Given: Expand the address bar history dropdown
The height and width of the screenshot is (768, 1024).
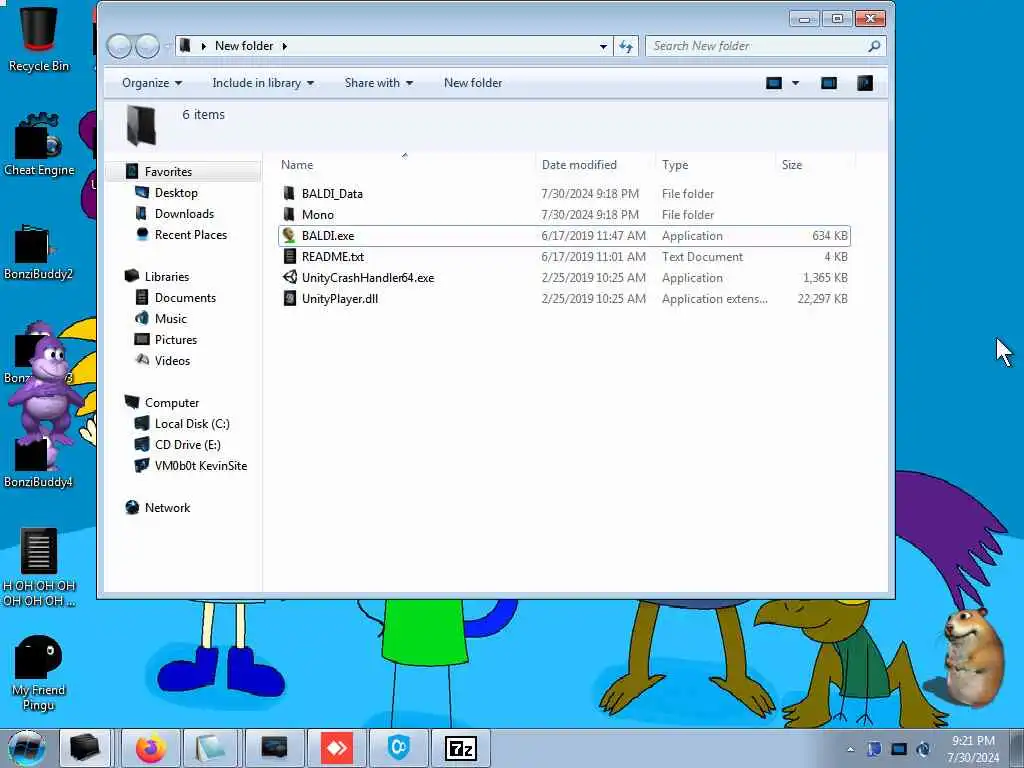Looking at the screenshot, I should tap(603, 46).
